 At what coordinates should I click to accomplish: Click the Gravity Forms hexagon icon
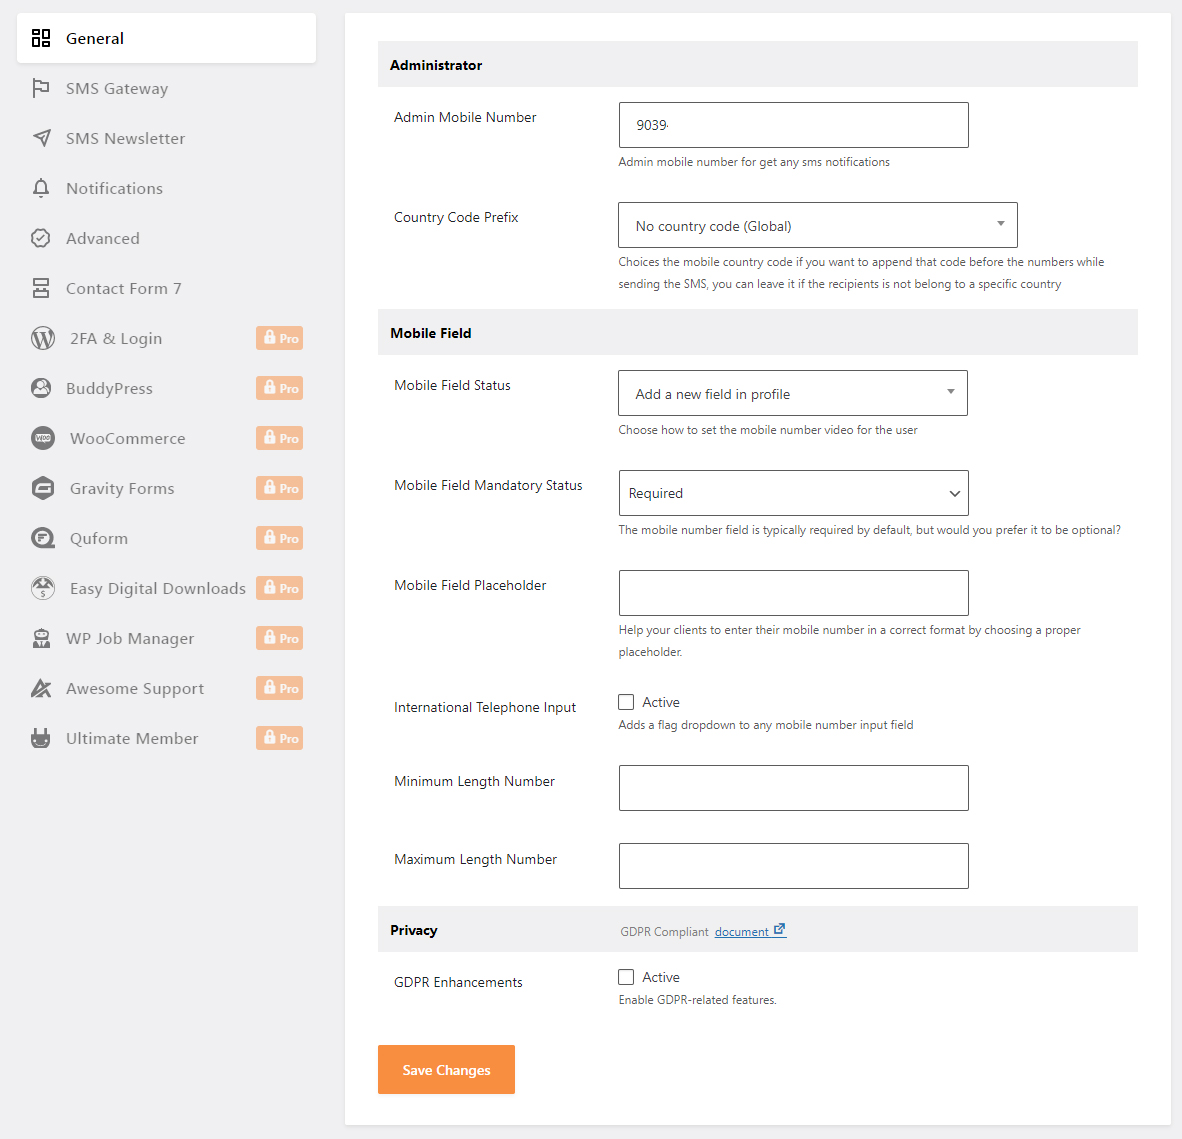click(43, 488)
